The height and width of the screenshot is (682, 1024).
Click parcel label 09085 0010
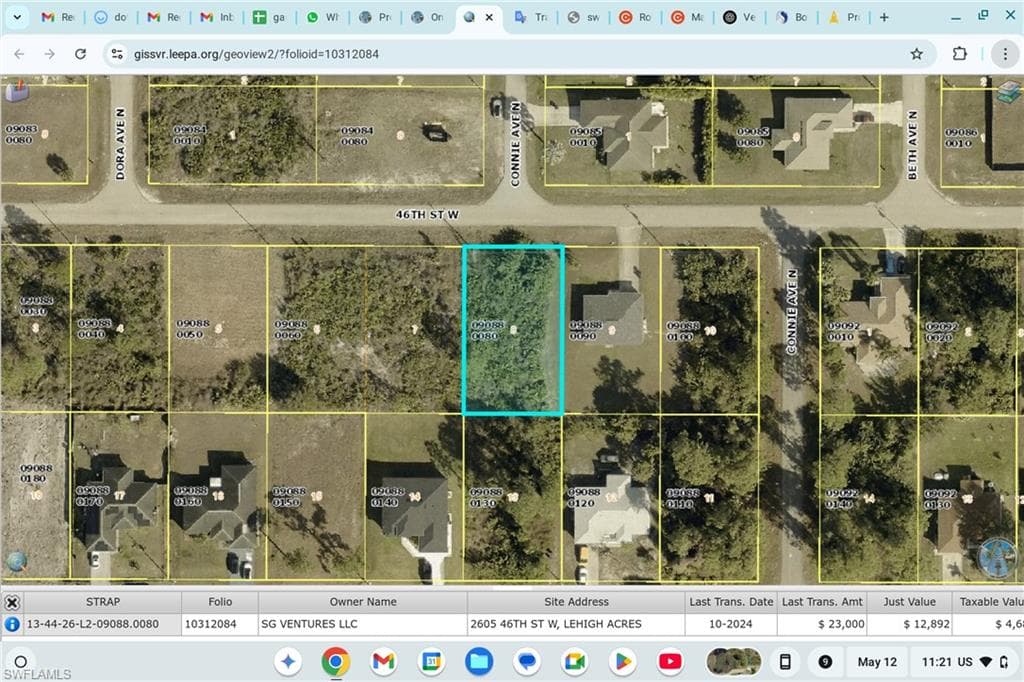[x=586, y=137]
